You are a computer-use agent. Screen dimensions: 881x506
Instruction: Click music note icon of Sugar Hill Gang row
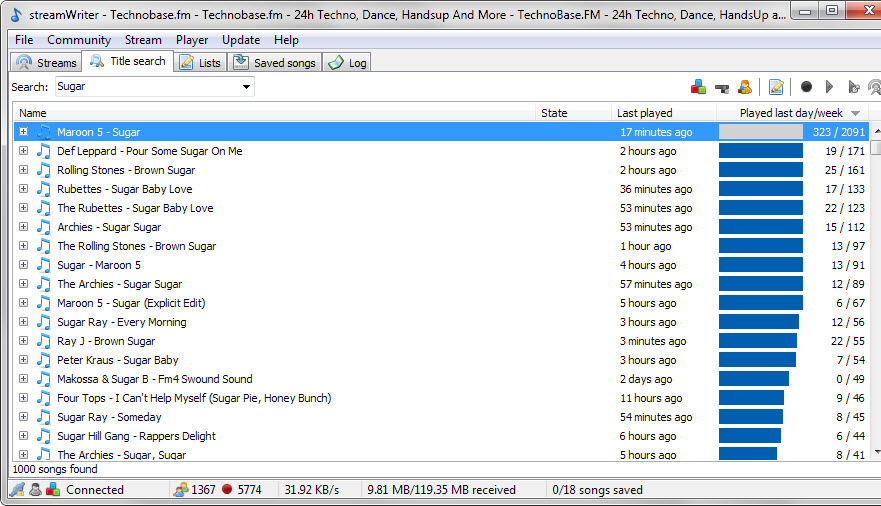coord(44,436)
